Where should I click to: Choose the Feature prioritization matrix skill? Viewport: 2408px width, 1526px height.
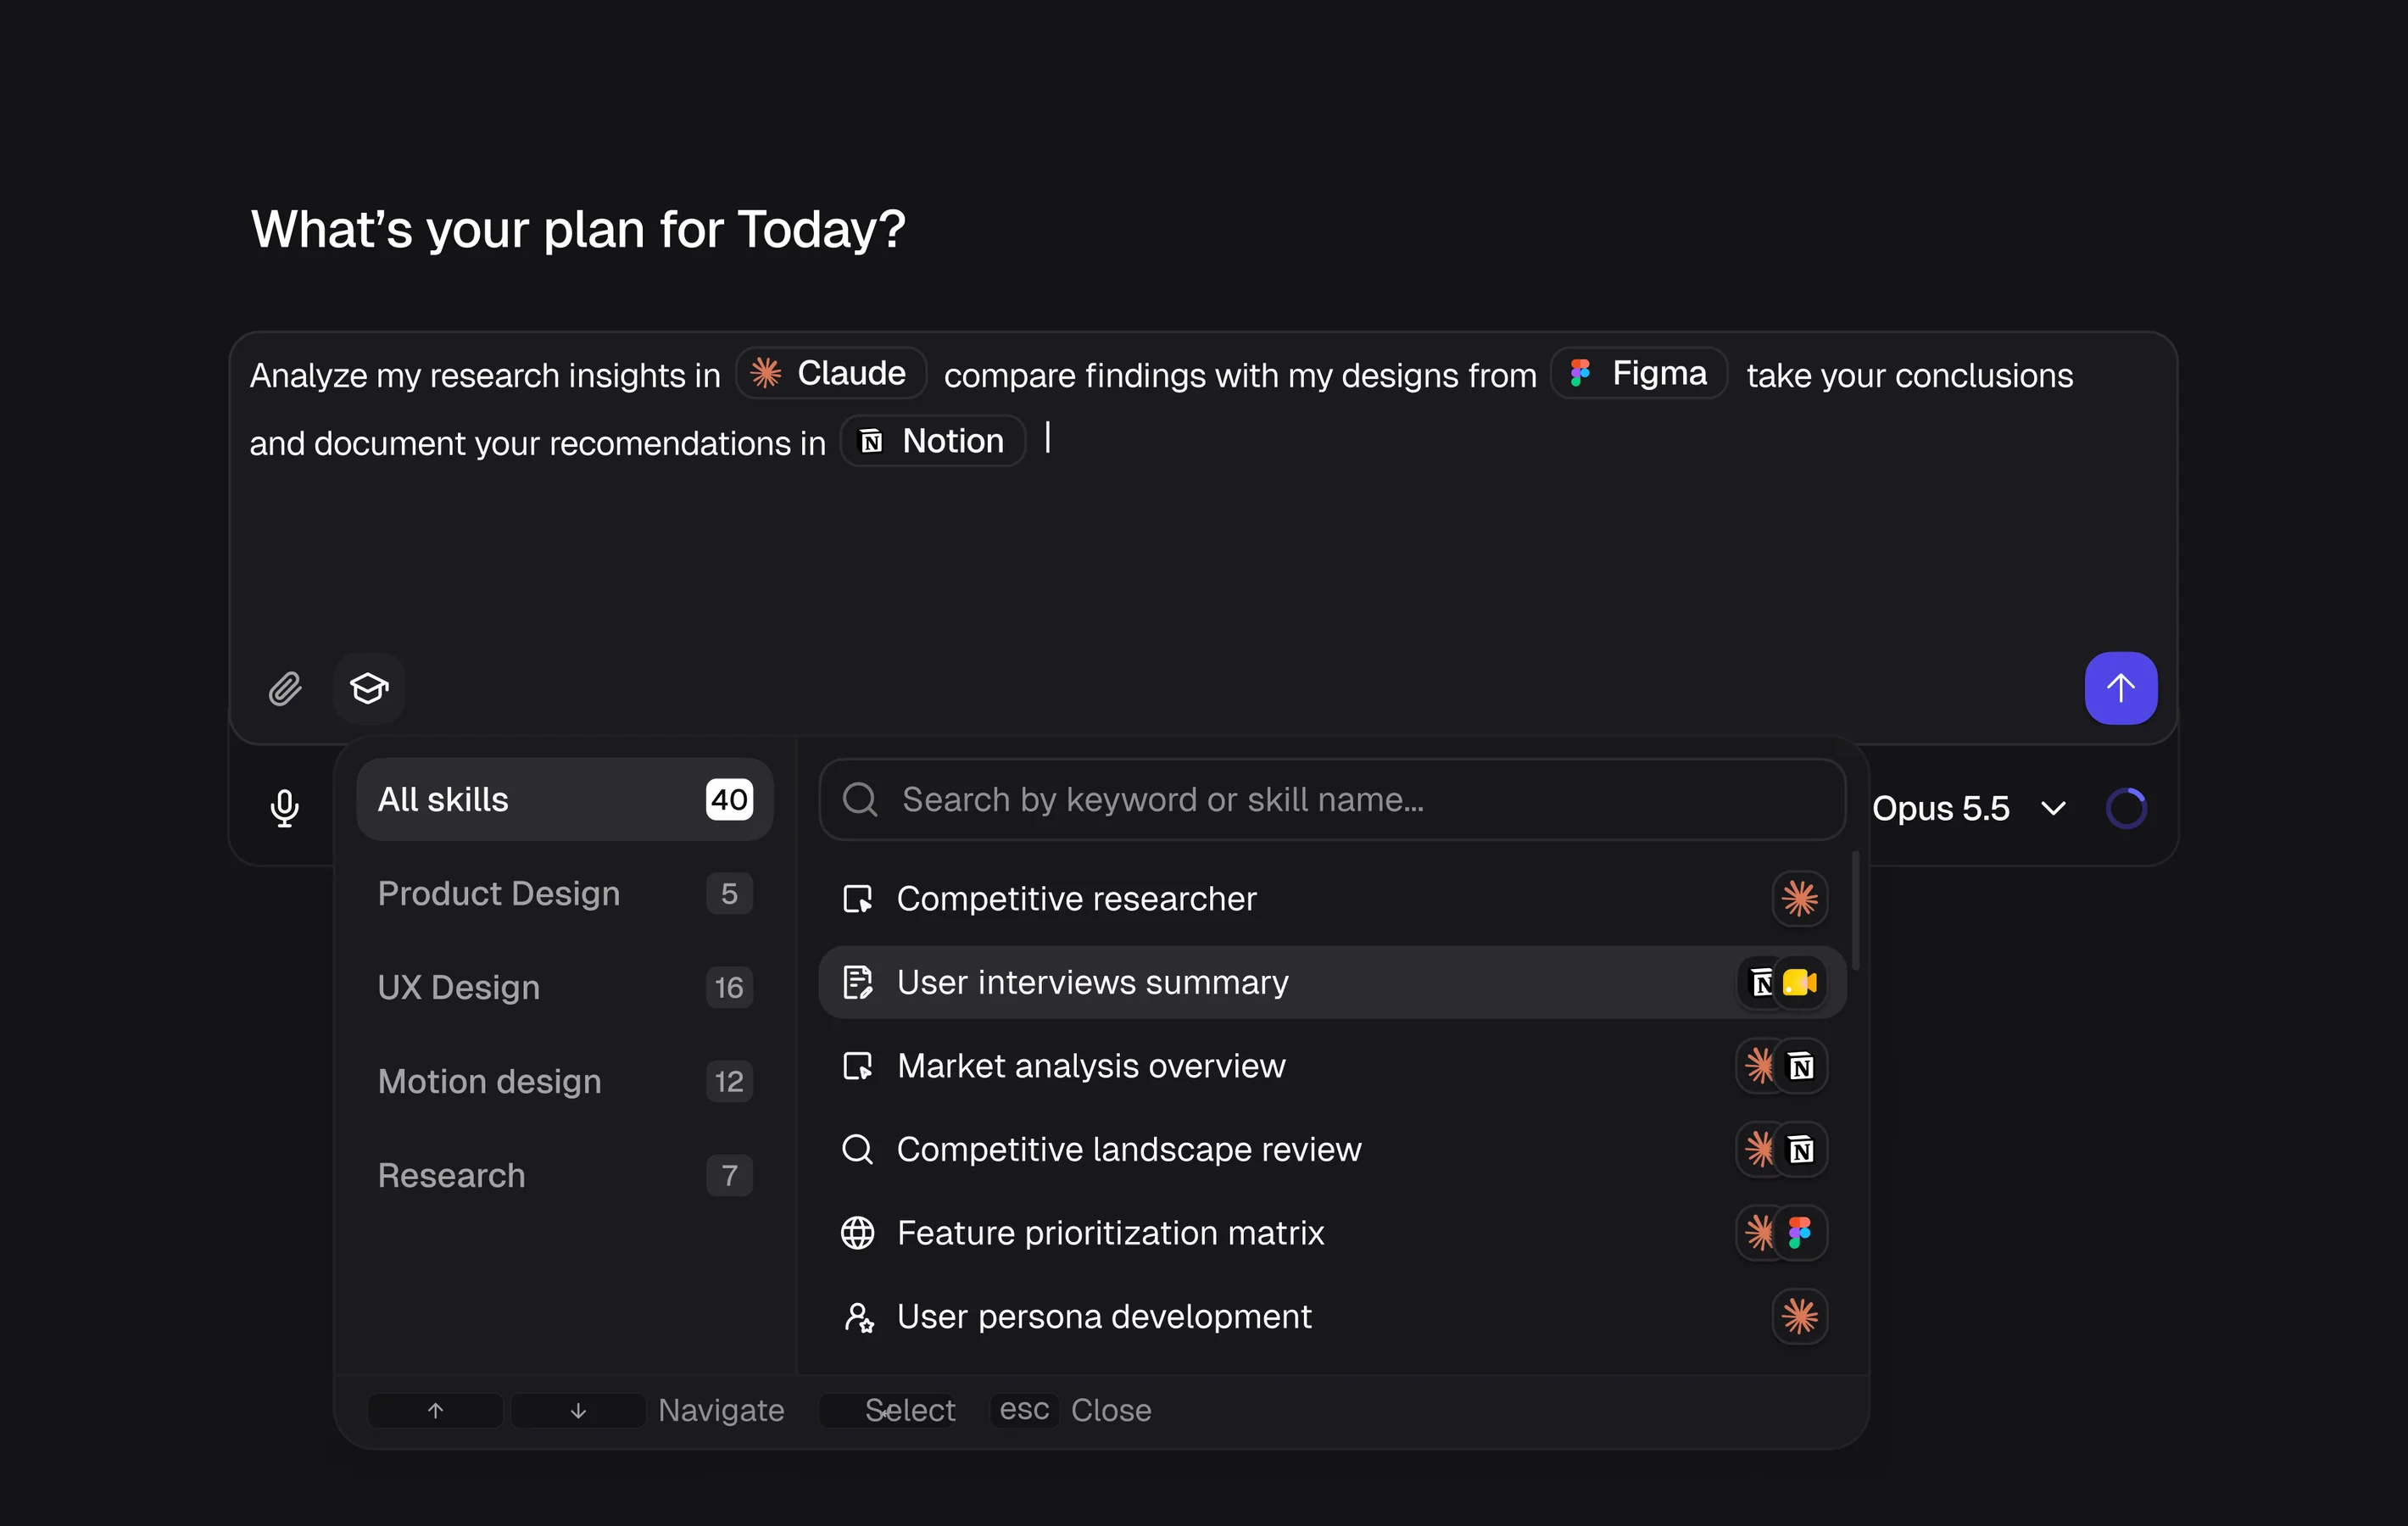[1332, 1233]
